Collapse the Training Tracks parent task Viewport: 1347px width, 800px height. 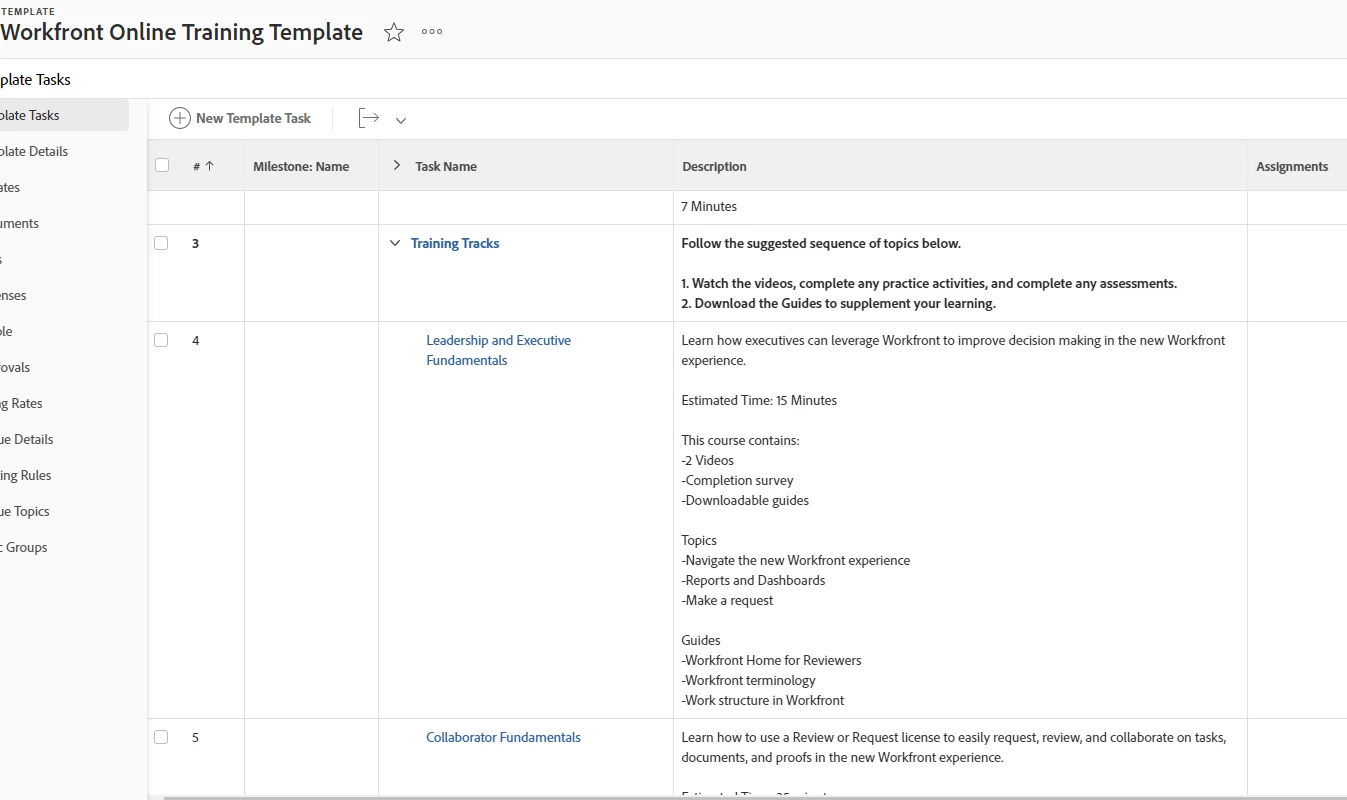[x=395, y=243]
